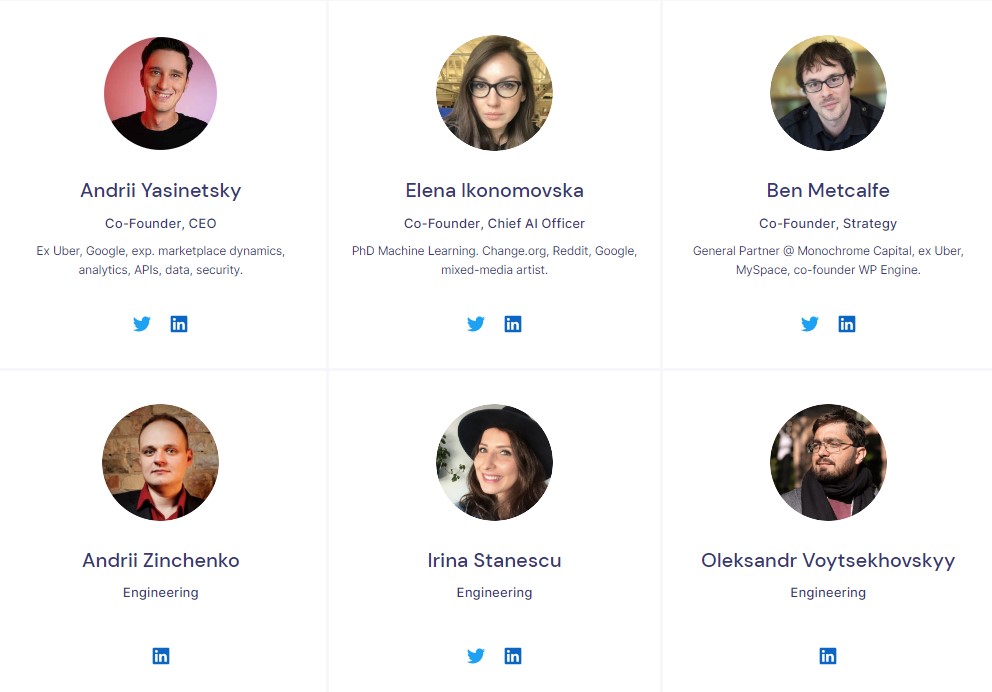Visit Irina Stanescu's LinkedIn icon
The width and height of the screenshot is (992, 692).
click(x=513, y=656)
